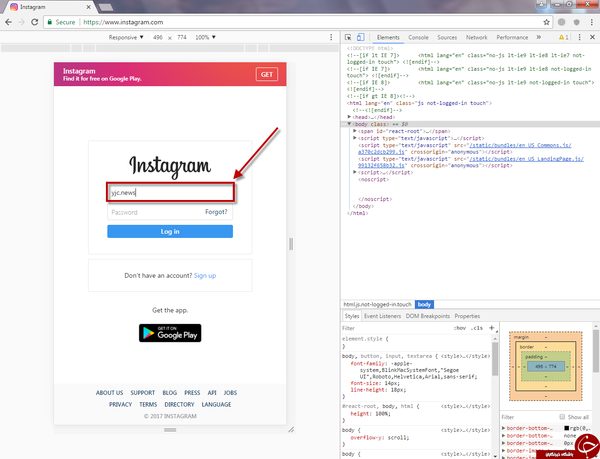This screenshot has width=600, height=459.
Task: Expand the span react-root node
Action: [355, 131]
